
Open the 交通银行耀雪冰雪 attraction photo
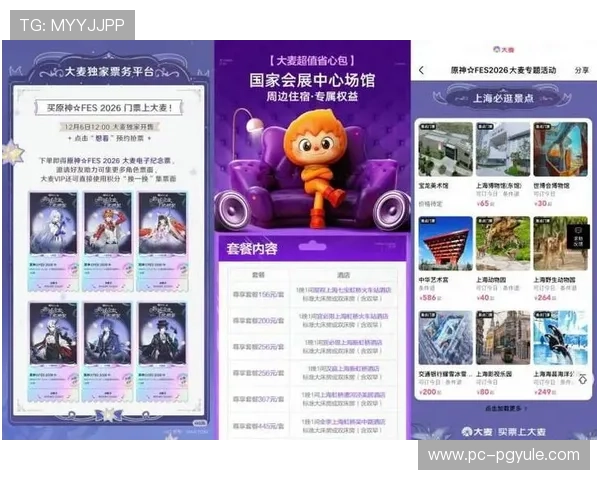[445, 338]
